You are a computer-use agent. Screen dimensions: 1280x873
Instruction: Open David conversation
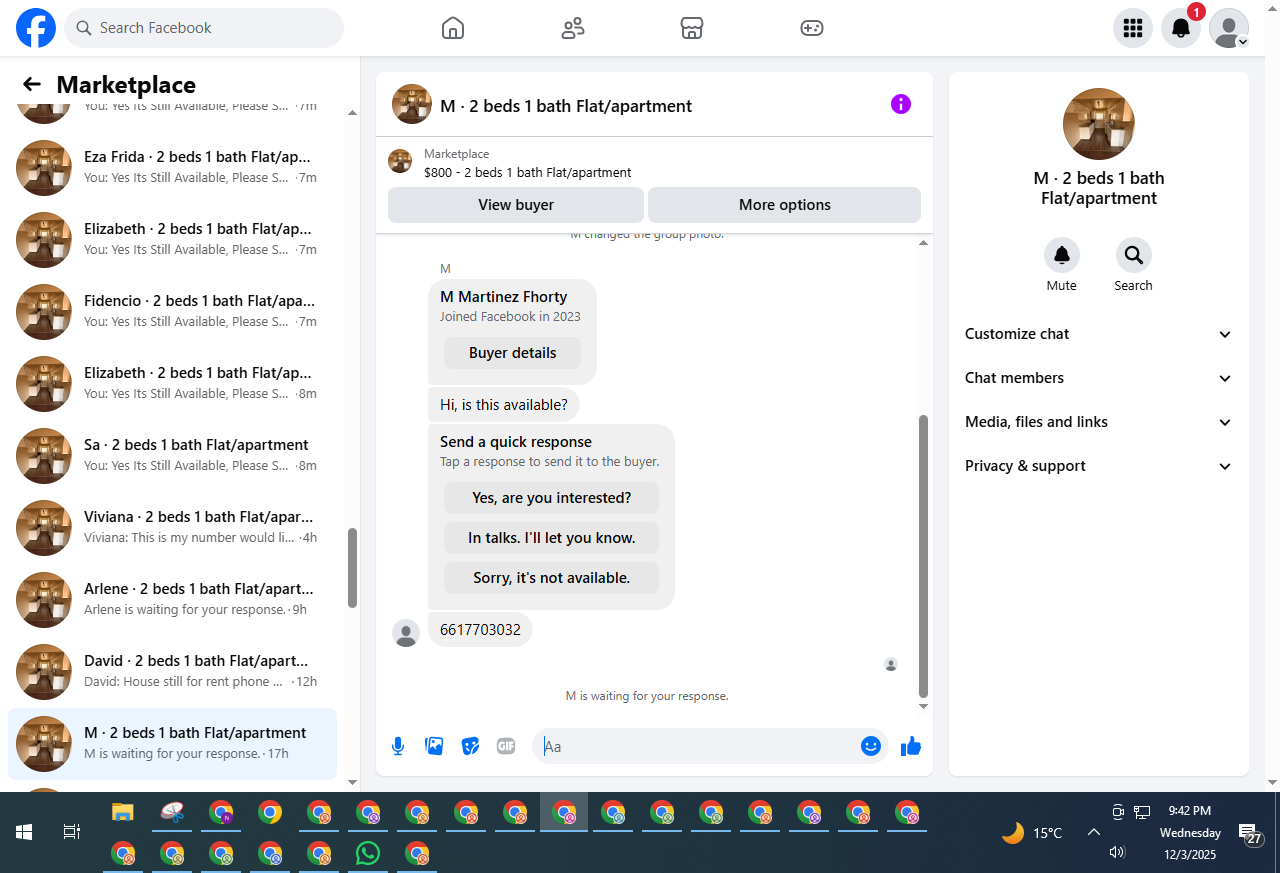172,672
